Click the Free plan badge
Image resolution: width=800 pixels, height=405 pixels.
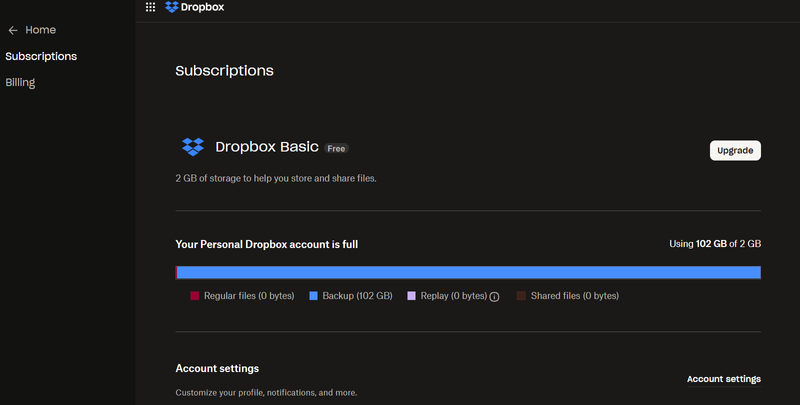click(336, 148)
